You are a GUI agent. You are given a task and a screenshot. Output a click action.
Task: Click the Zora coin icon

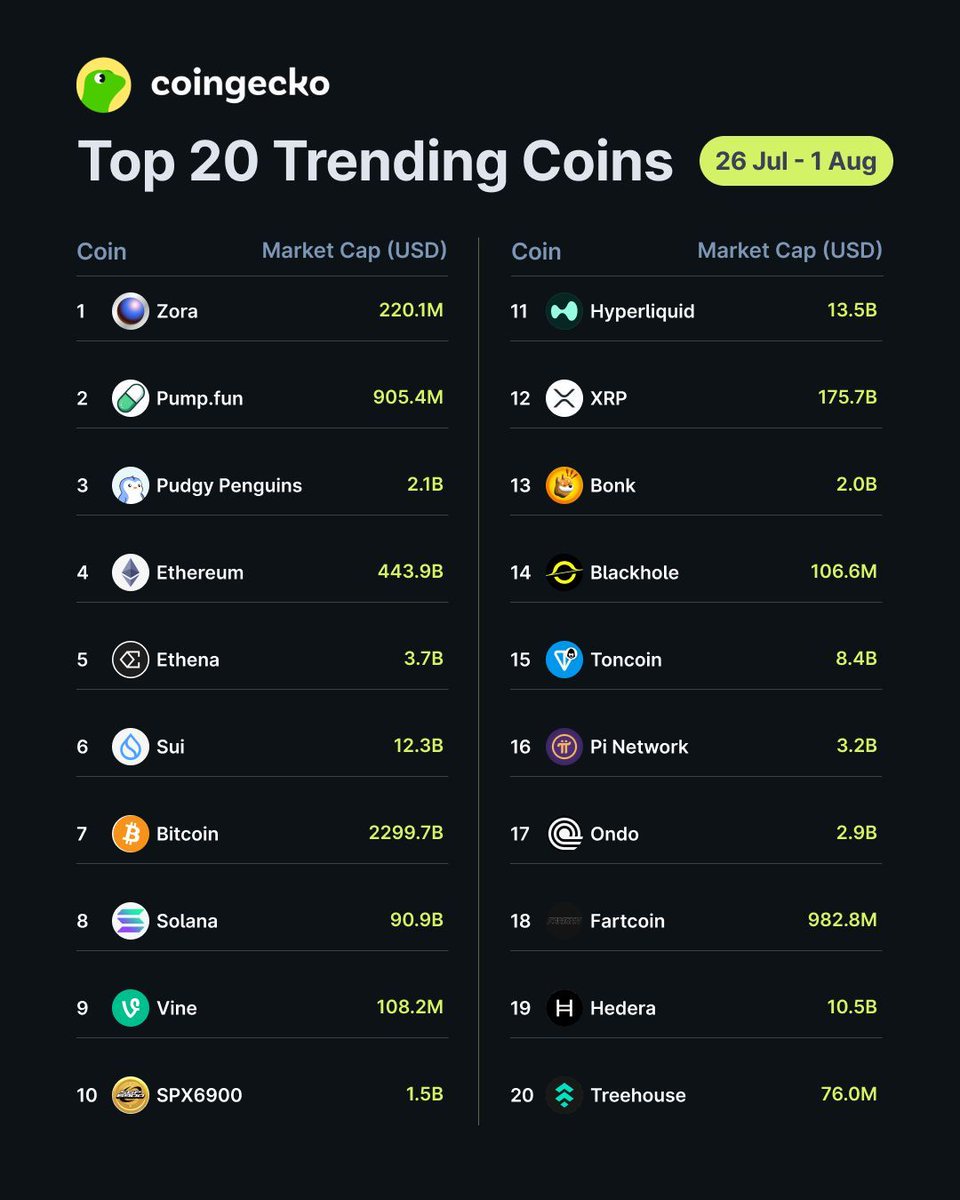(130, 311)
